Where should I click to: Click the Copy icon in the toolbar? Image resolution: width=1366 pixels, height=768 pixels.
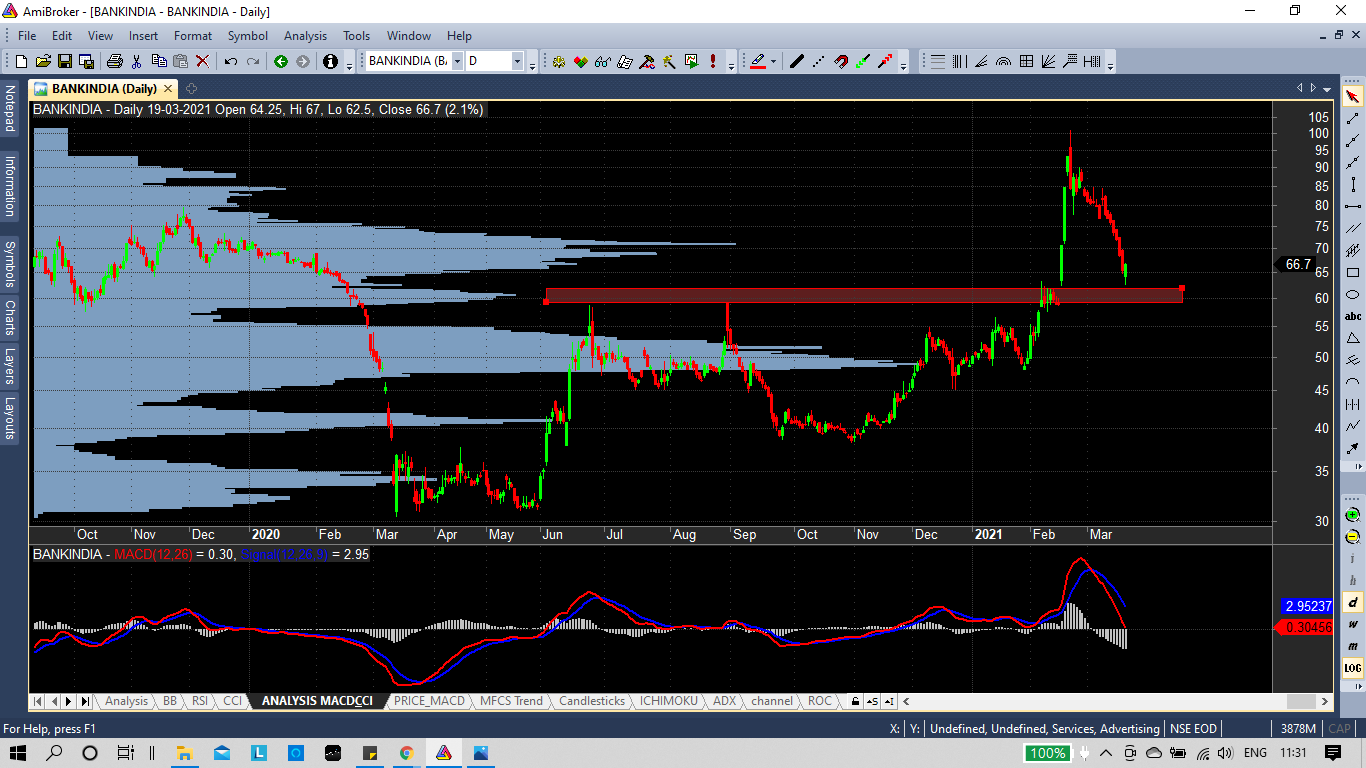[159, 61]
